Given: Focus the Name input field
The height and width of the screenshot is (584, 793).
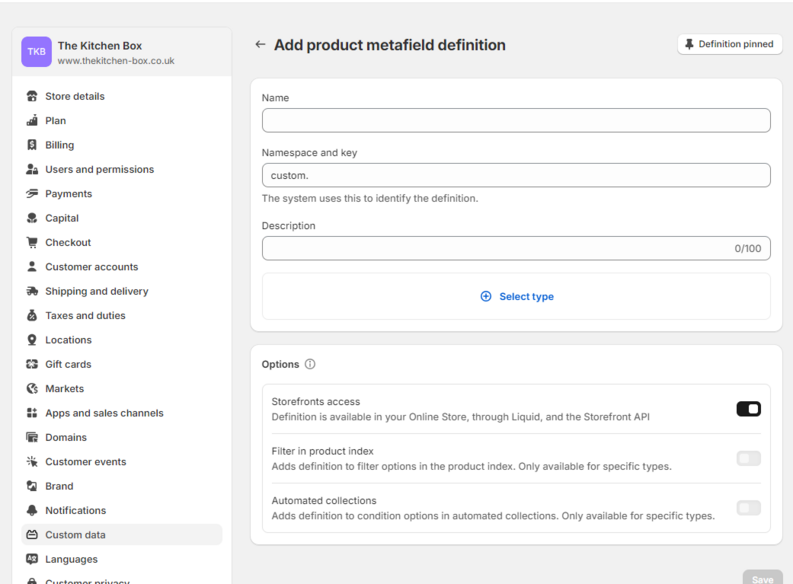Looking at the screenshot, I should click(x=516, y=120).
